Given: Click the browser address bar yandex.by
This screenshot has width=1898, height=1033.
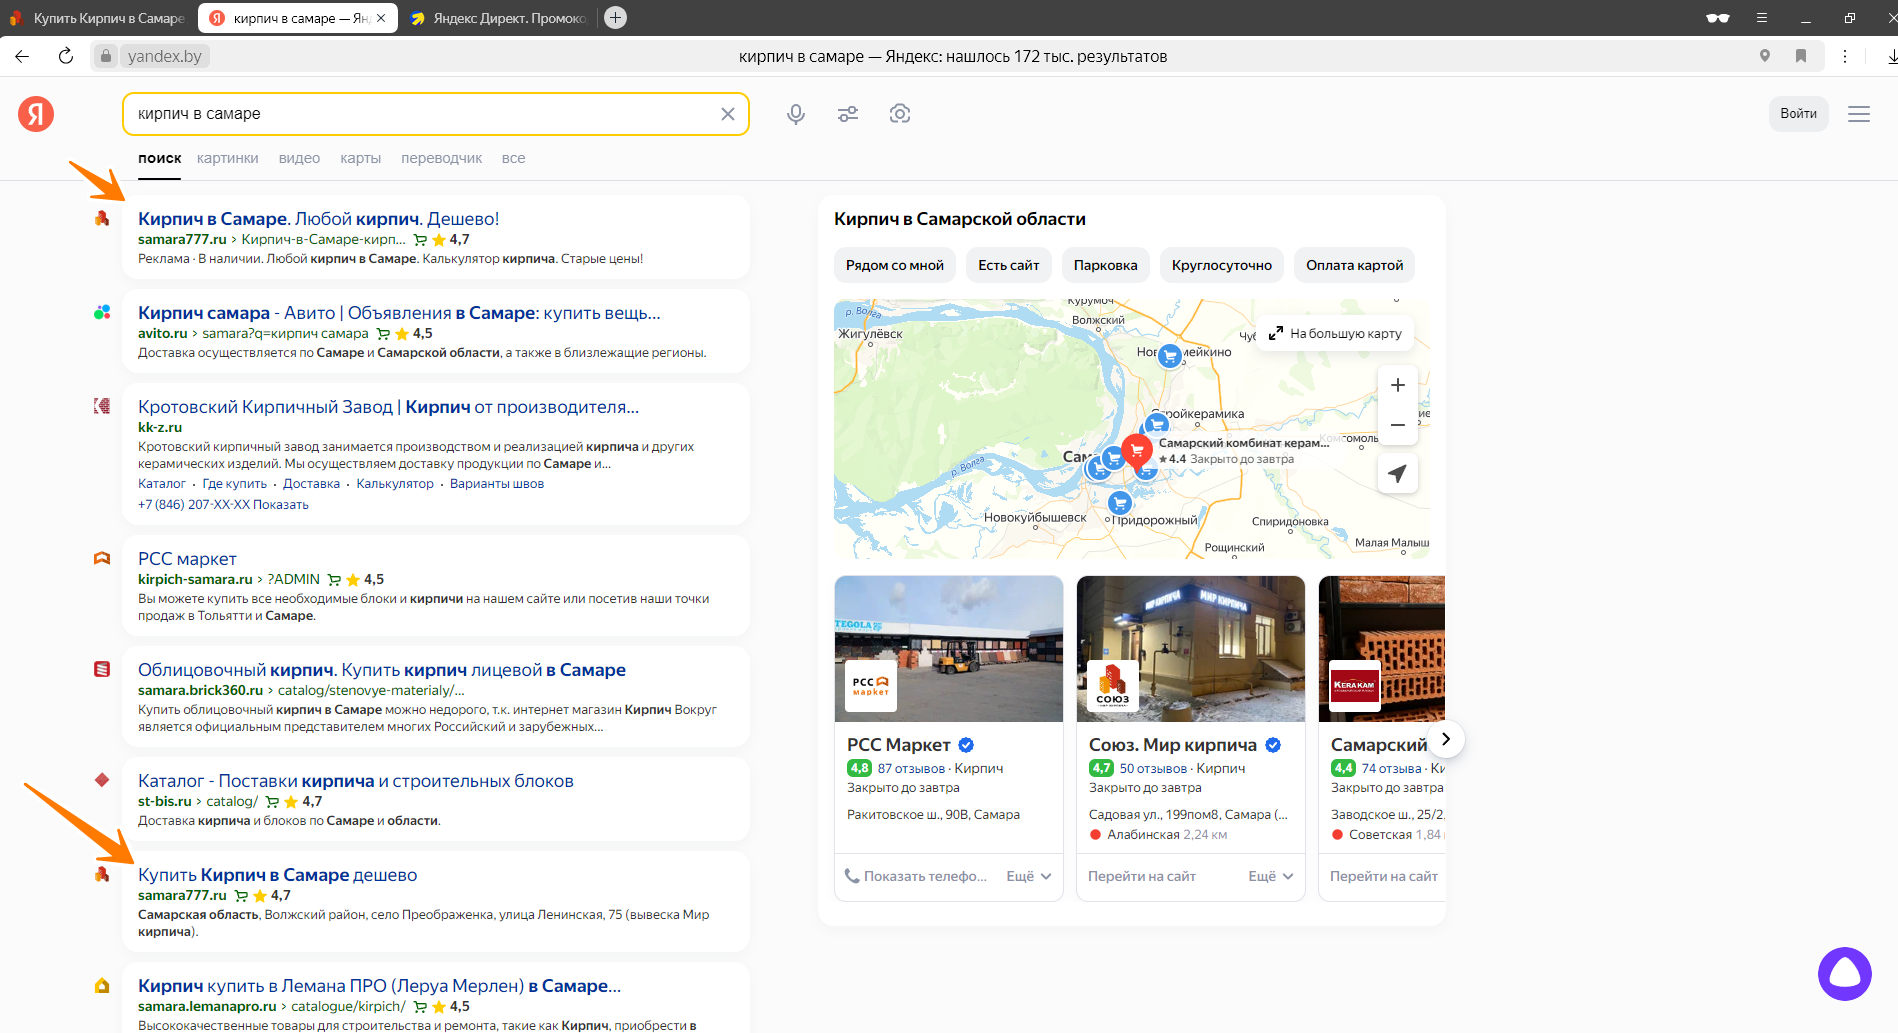Looking at the screenshot, I should point(165,56).
